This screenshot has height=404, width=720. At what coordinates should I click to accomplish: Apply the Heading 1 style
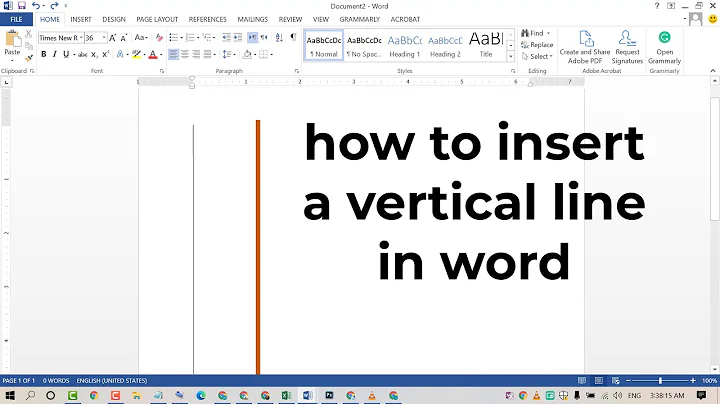(405, 45)
